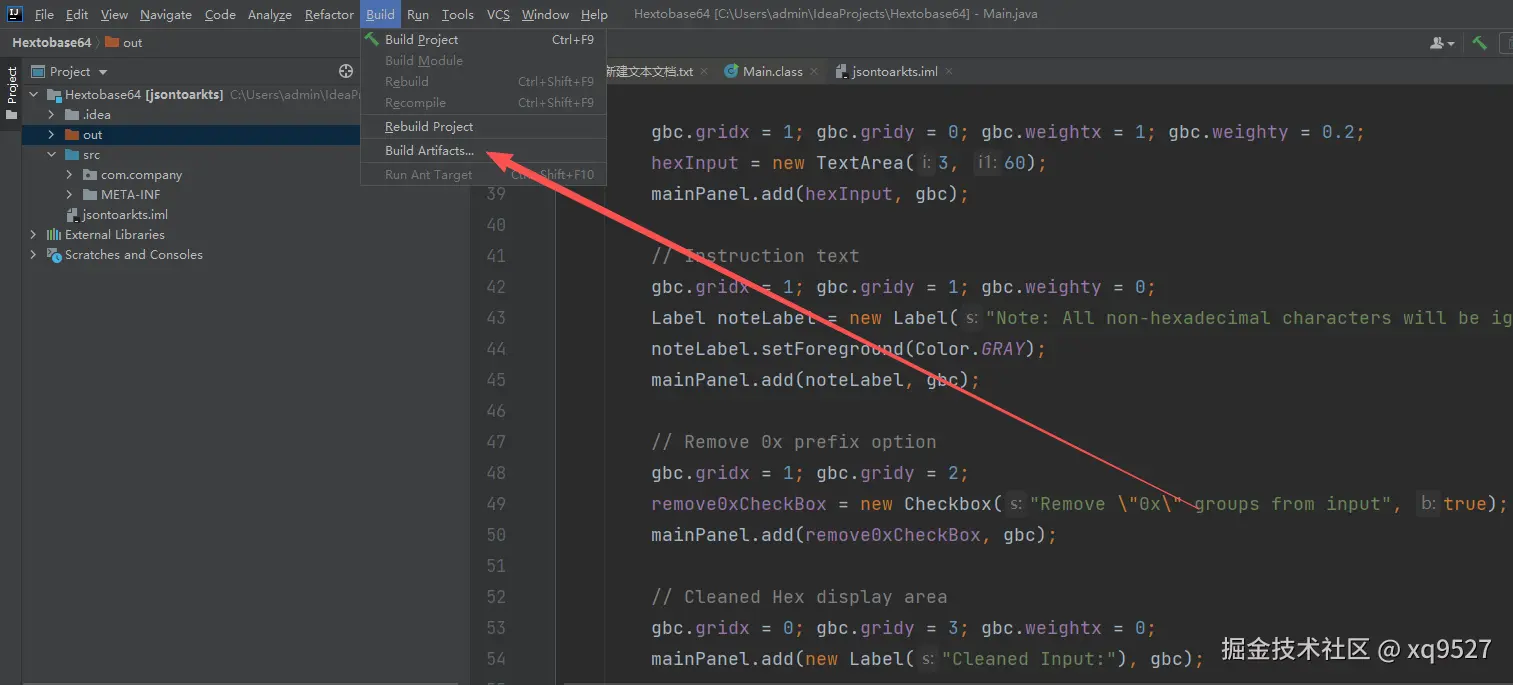Image resolution: width=1513 pixels, height=685 pixels.
Task: Switch to the Main.class editor tab
Action: click(x=772, y=71)
